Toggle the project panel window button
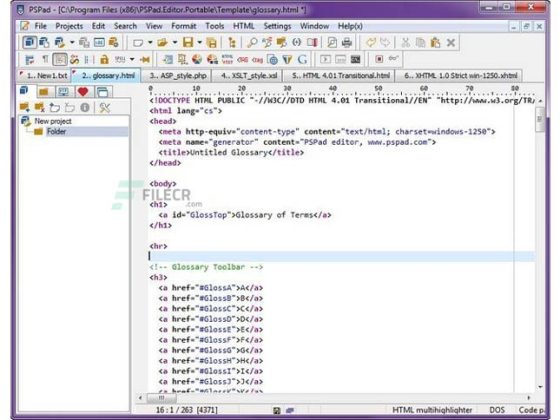560x420 pixels. tap(30, 42)
